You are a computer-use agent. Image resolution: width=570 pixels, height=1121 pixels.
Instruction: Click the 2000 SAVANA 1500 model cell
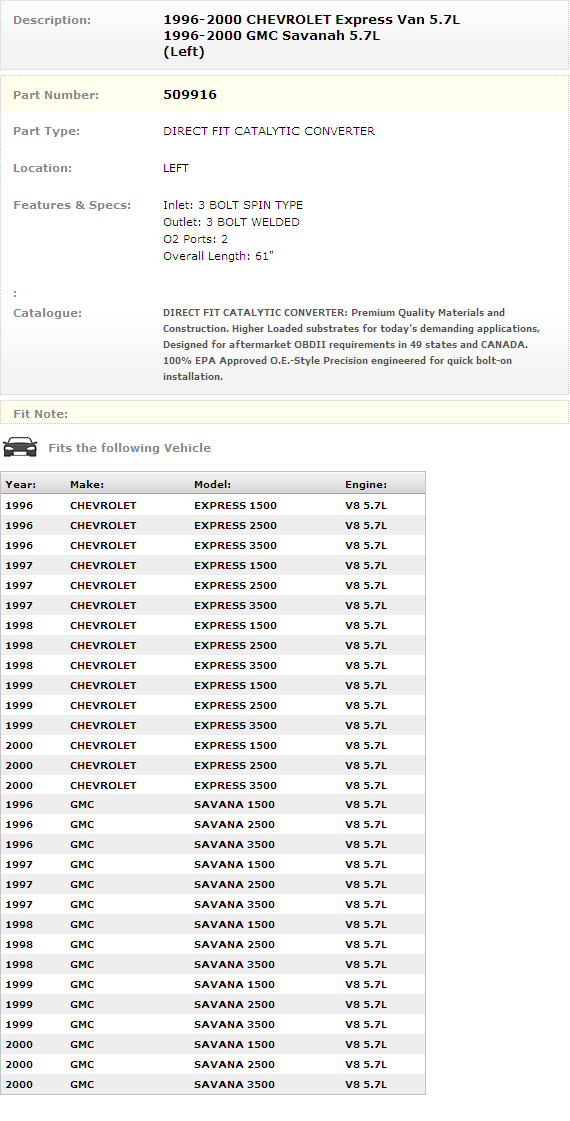click(235, 1045)
